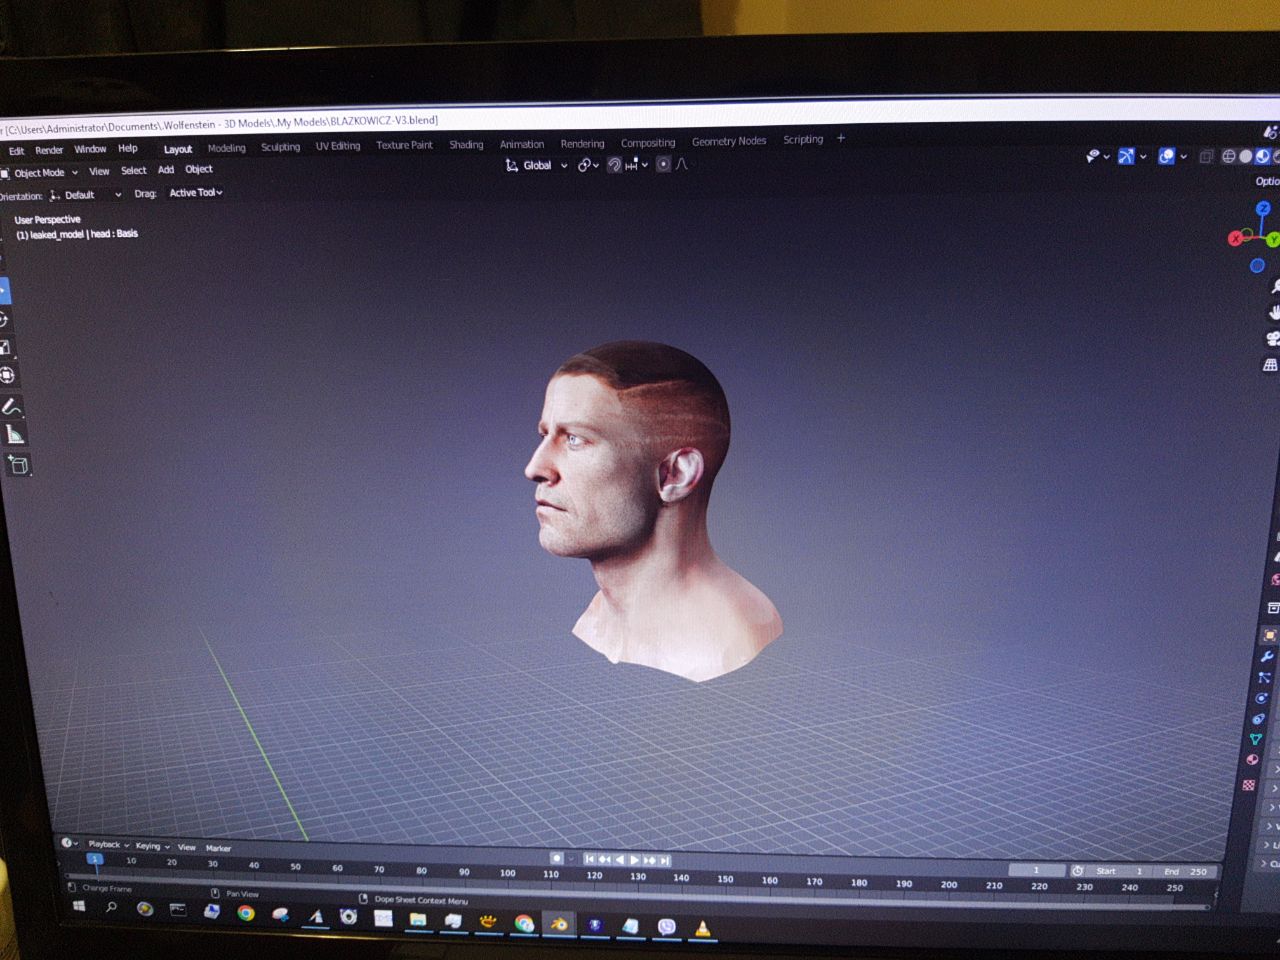Open the Help menu

(x=128, y=148)
